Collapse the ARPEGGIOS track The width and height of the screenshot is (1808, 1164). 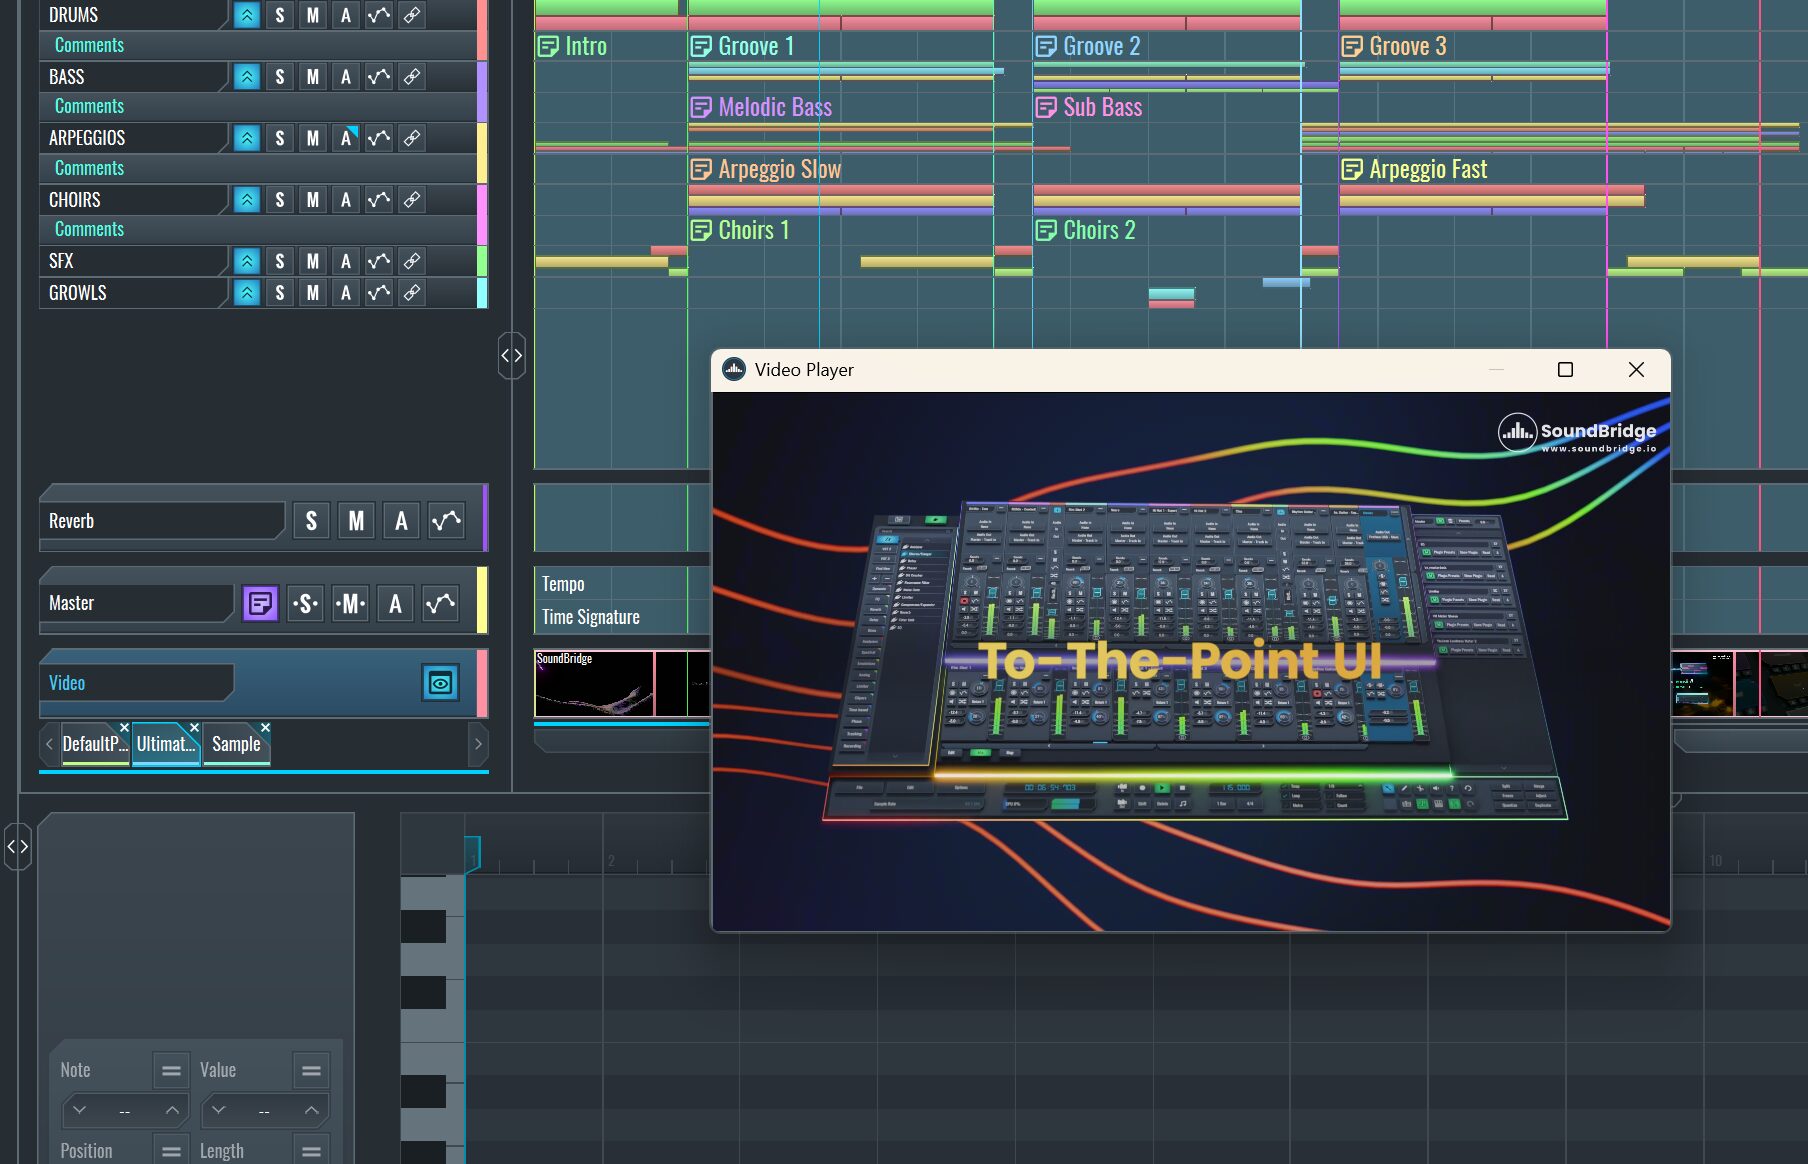tap(245, 137)
